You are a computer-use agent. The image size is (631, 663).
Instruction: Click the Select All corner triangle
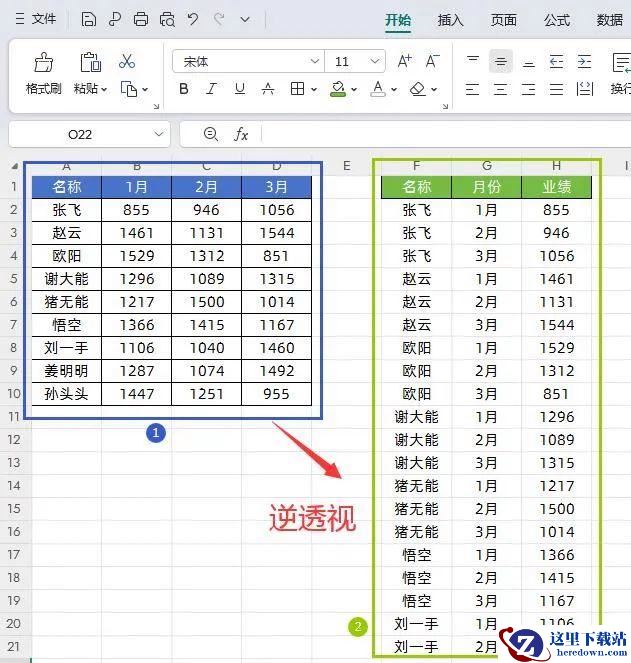click(15, 166)
